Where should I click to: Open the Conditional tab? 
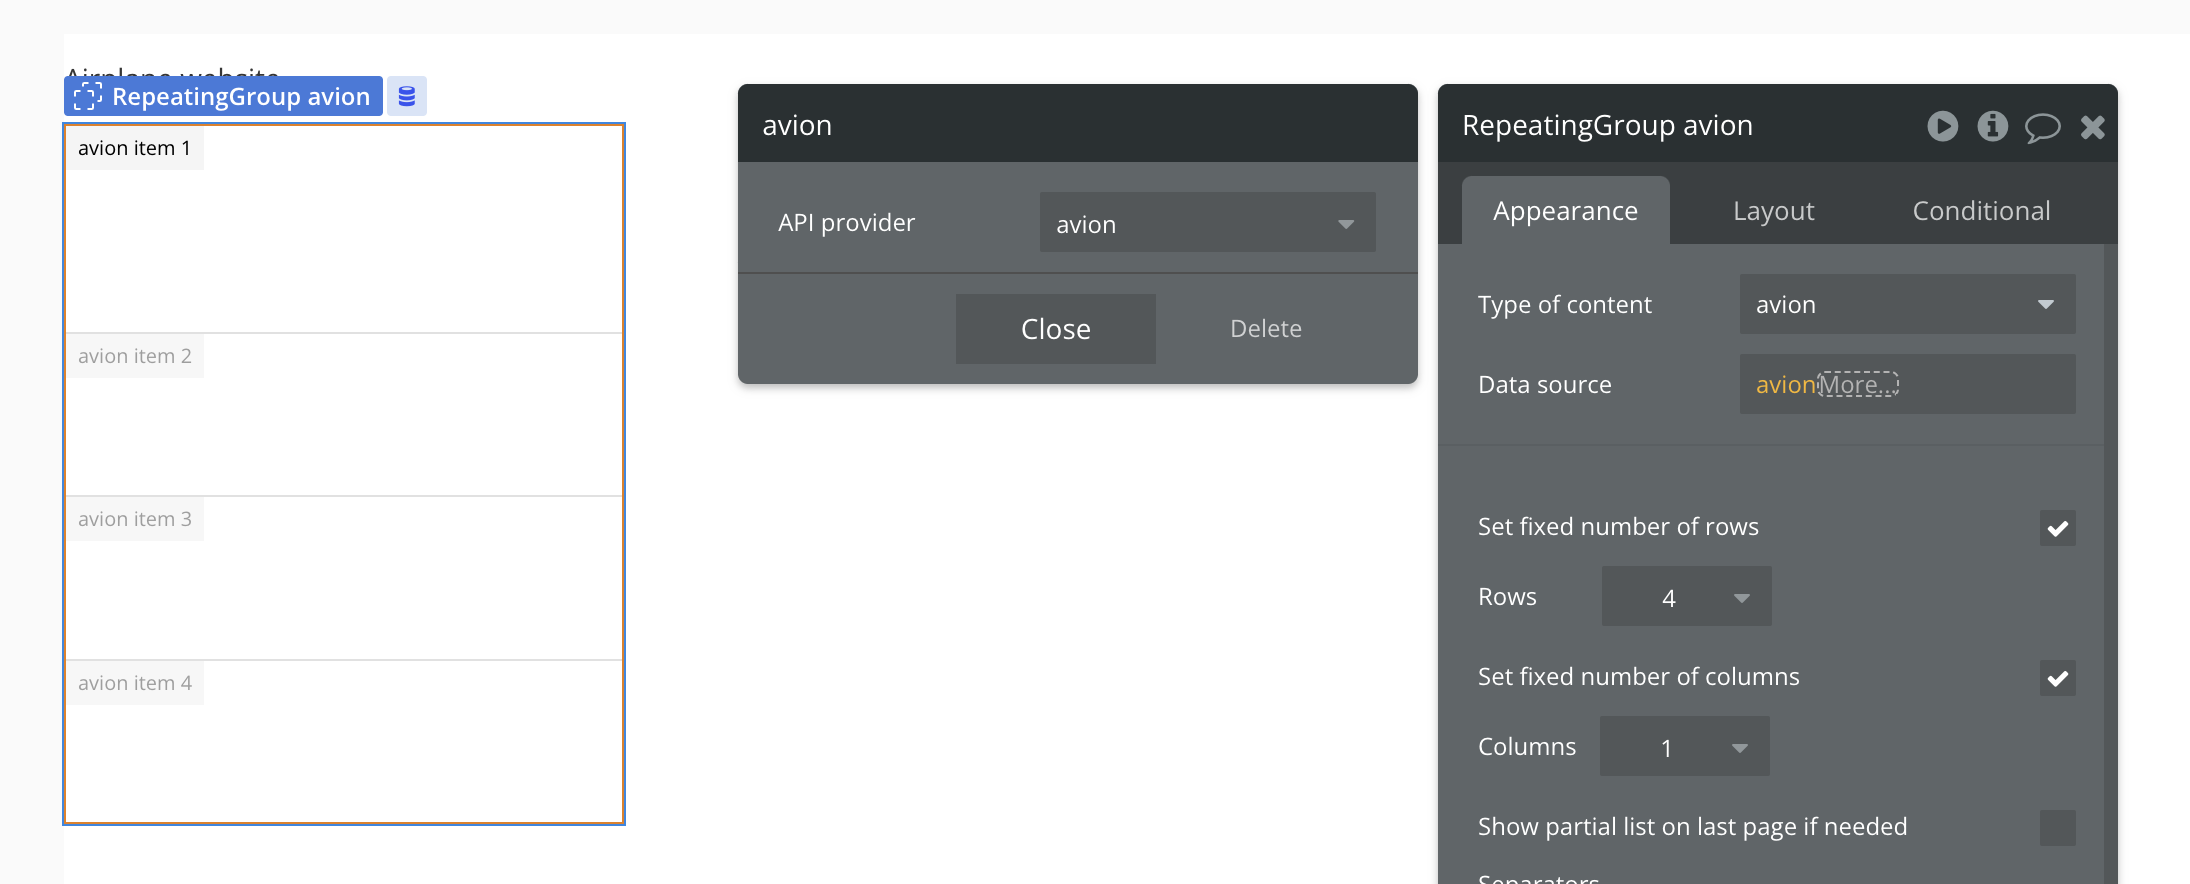tap(1981, 211)
